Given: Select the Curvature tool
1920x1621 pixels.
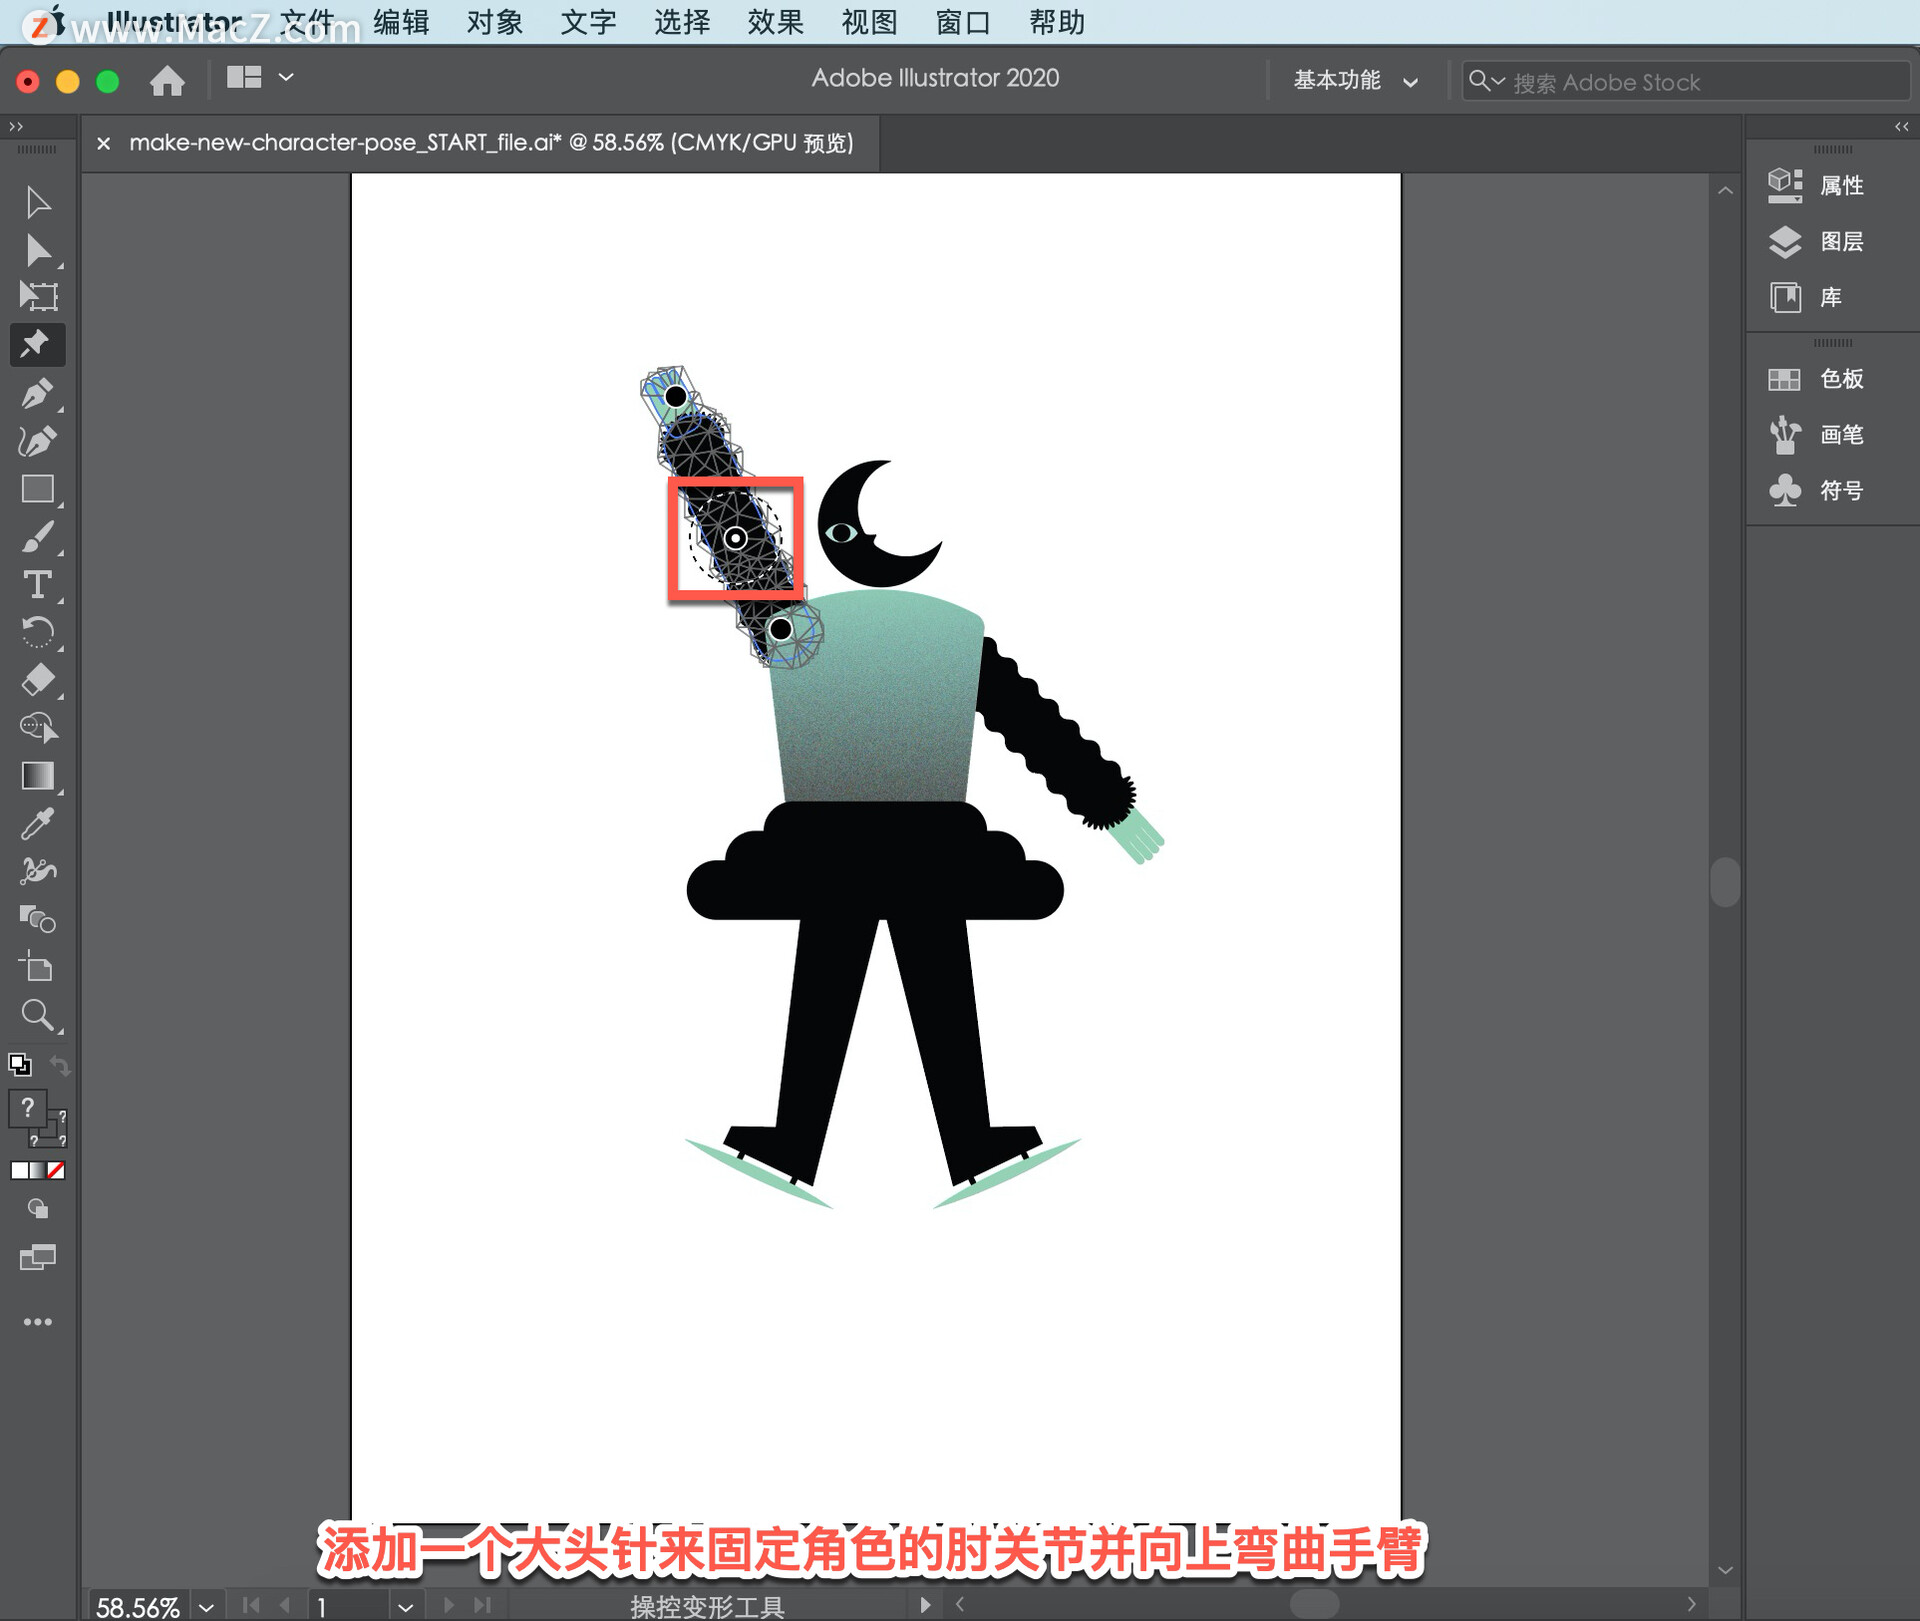Looking at the screenshot, I should coord(38,441).
